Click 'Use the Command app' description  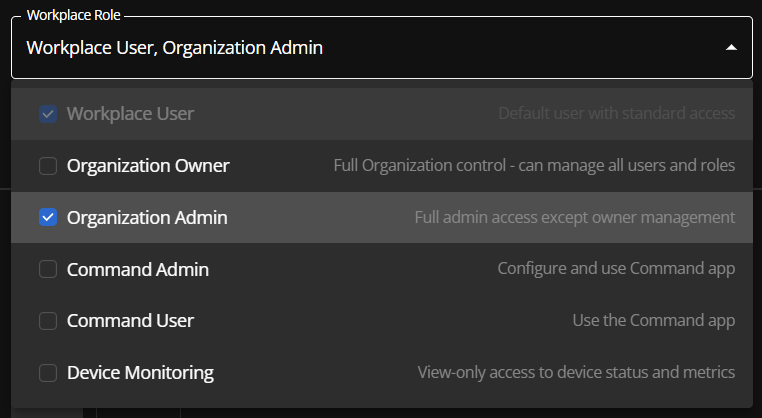(x=654, y=320)
